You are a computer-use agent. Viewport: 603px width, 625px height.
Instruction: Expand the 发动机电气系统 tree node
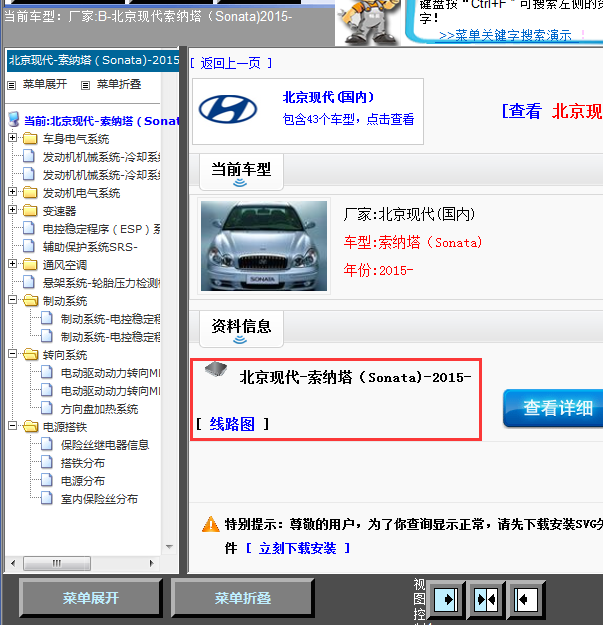[12, 192]
